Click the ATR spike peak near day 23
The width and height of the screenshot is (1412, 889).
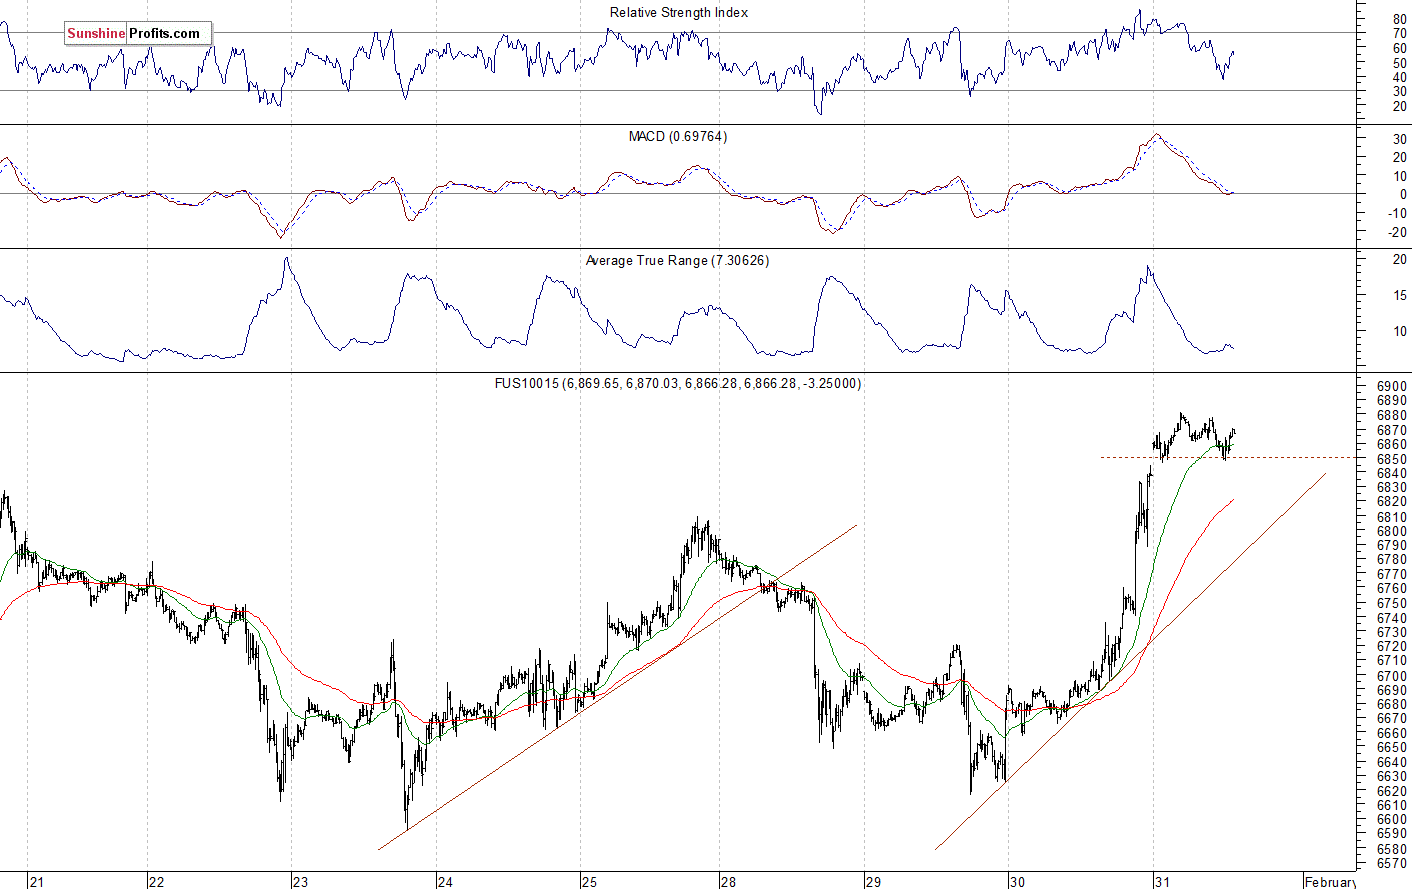pyautogui.click(x=286, y=259)
